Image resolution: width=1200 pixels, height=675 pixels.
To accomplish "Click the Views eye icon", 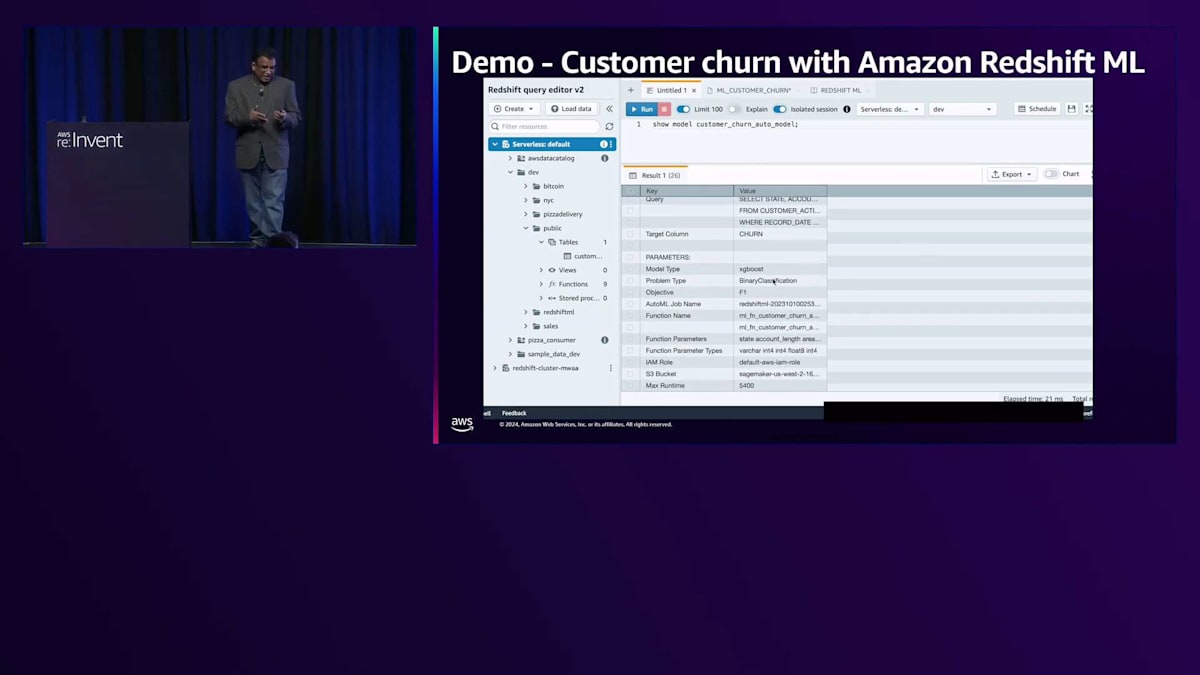I will [x=552, y=270].
